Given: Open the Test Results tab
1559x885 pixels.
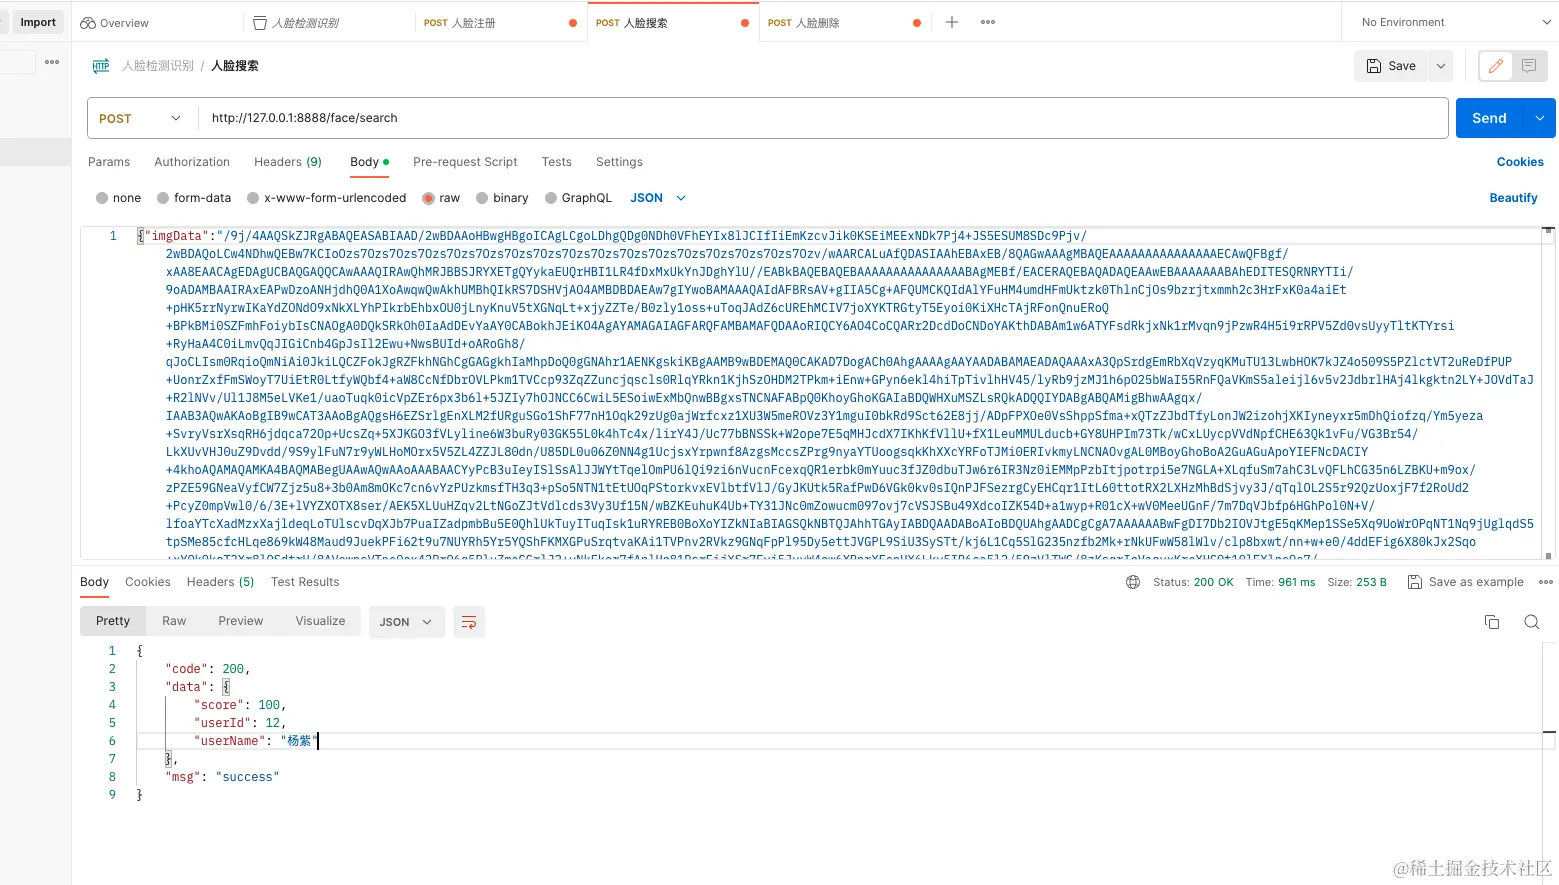Looking at the screenshot, I should pos(305,582).
